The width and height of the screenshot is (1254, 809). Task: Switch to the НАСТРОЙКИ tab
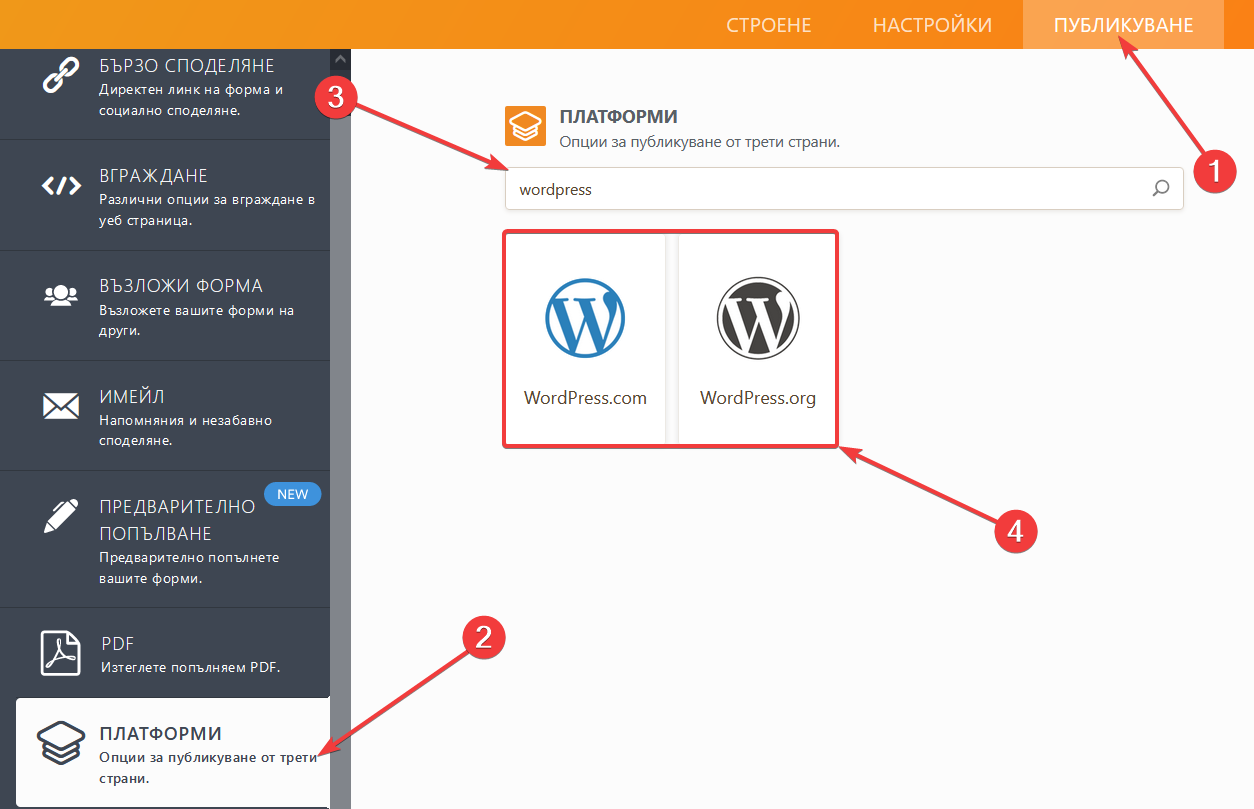933,25
